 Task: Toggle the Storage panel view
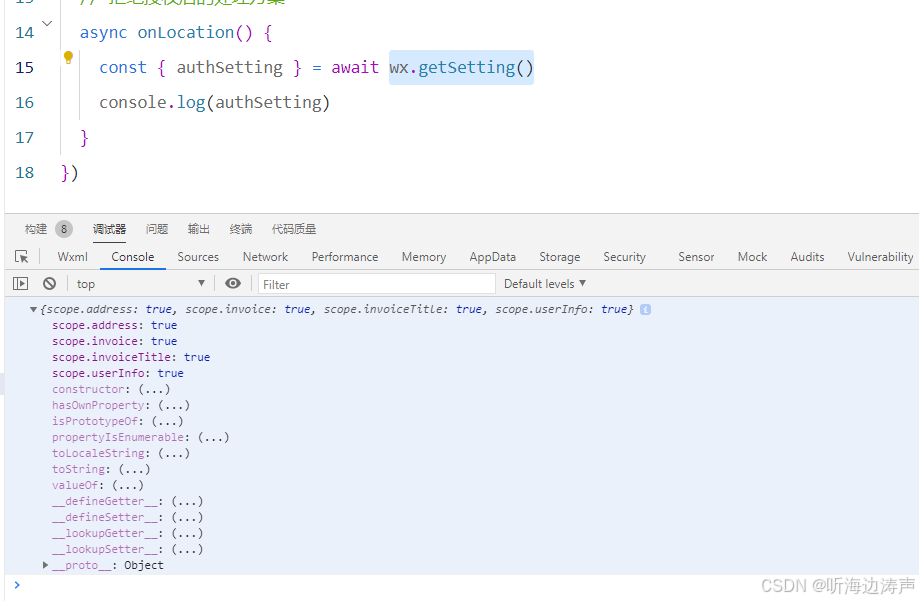tap(558, 256)
